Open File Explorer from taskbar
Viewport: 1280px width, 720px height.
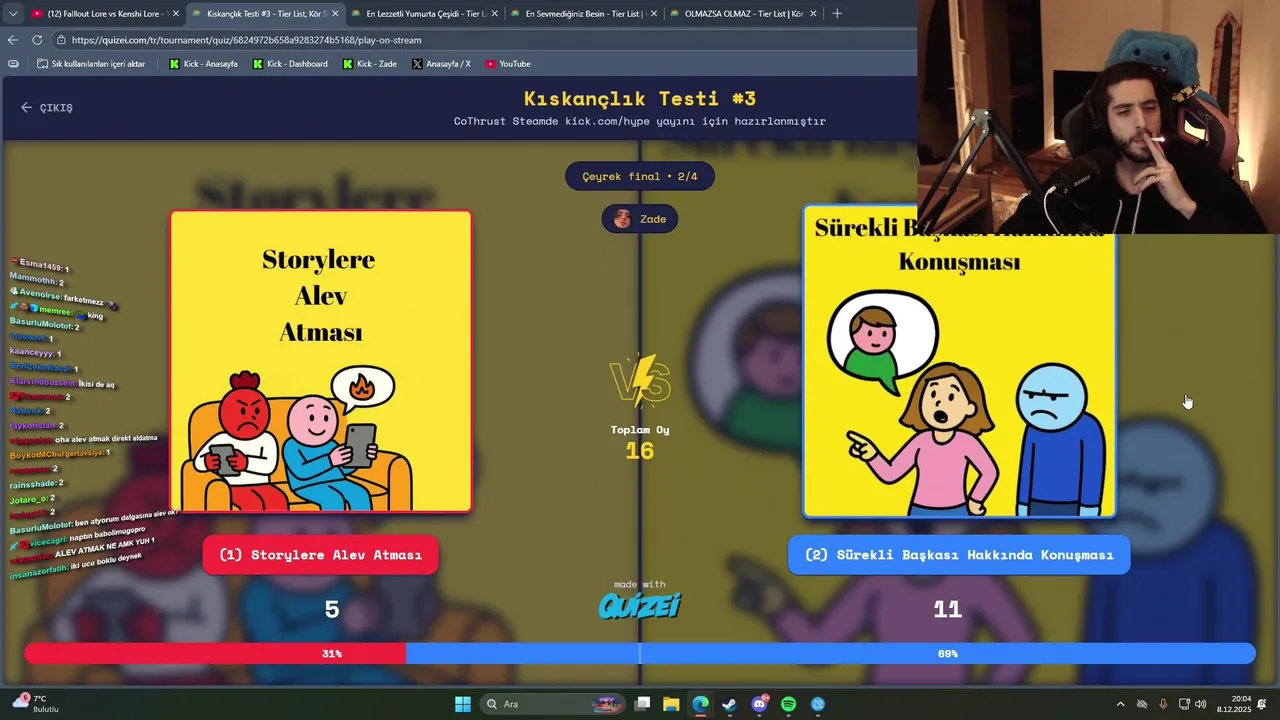tap(671, 704)
